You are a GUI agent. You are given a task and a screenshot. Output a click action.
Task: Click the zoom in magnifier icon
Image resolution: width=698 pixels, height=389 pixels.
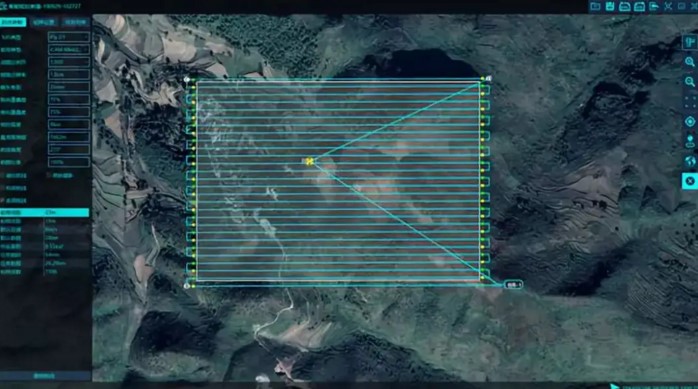[x=690, y=62]
